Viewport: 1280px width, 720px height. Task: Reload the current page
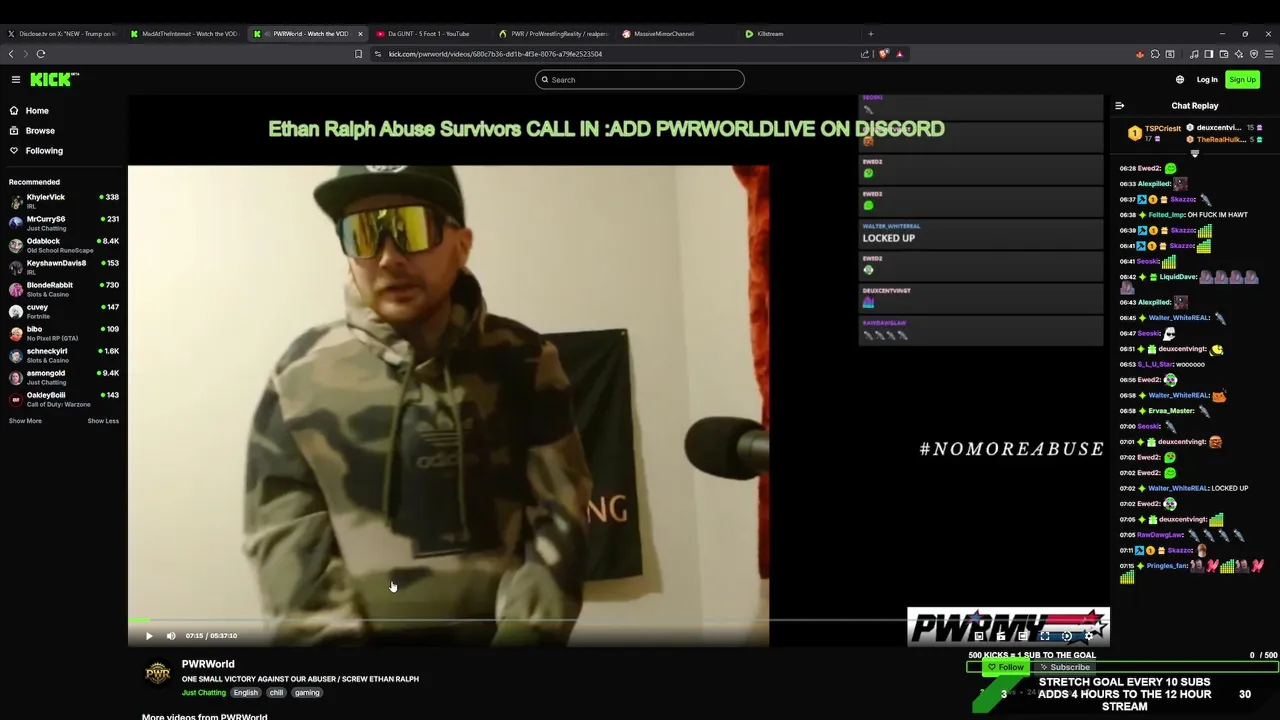41,54
